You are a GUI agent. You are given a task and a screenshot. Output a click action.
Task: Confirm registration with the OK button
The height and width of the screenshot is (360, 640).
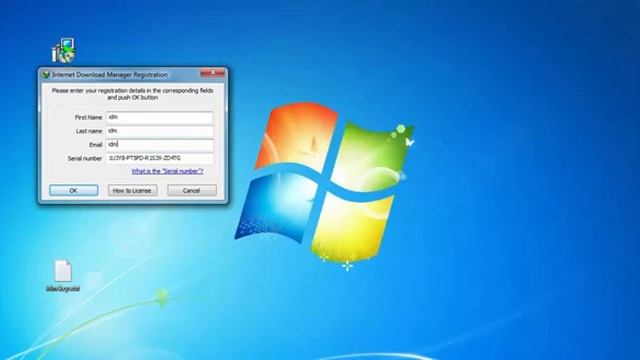[73, 190]
